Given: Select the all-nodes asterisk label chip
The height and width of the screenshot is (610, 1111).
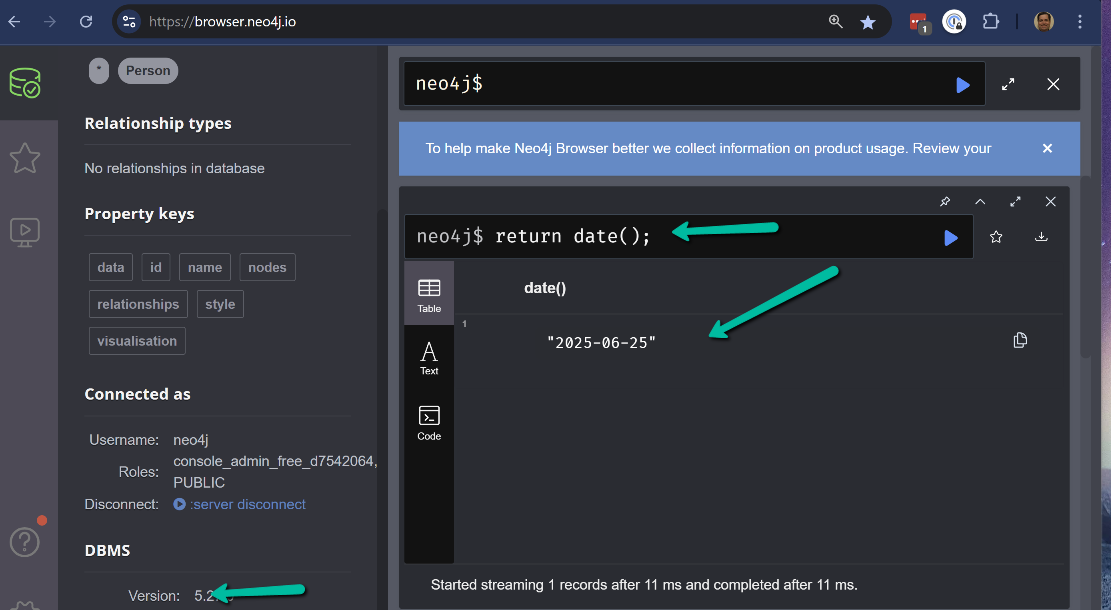Looking at the screenshot, I should pos(99,71).
